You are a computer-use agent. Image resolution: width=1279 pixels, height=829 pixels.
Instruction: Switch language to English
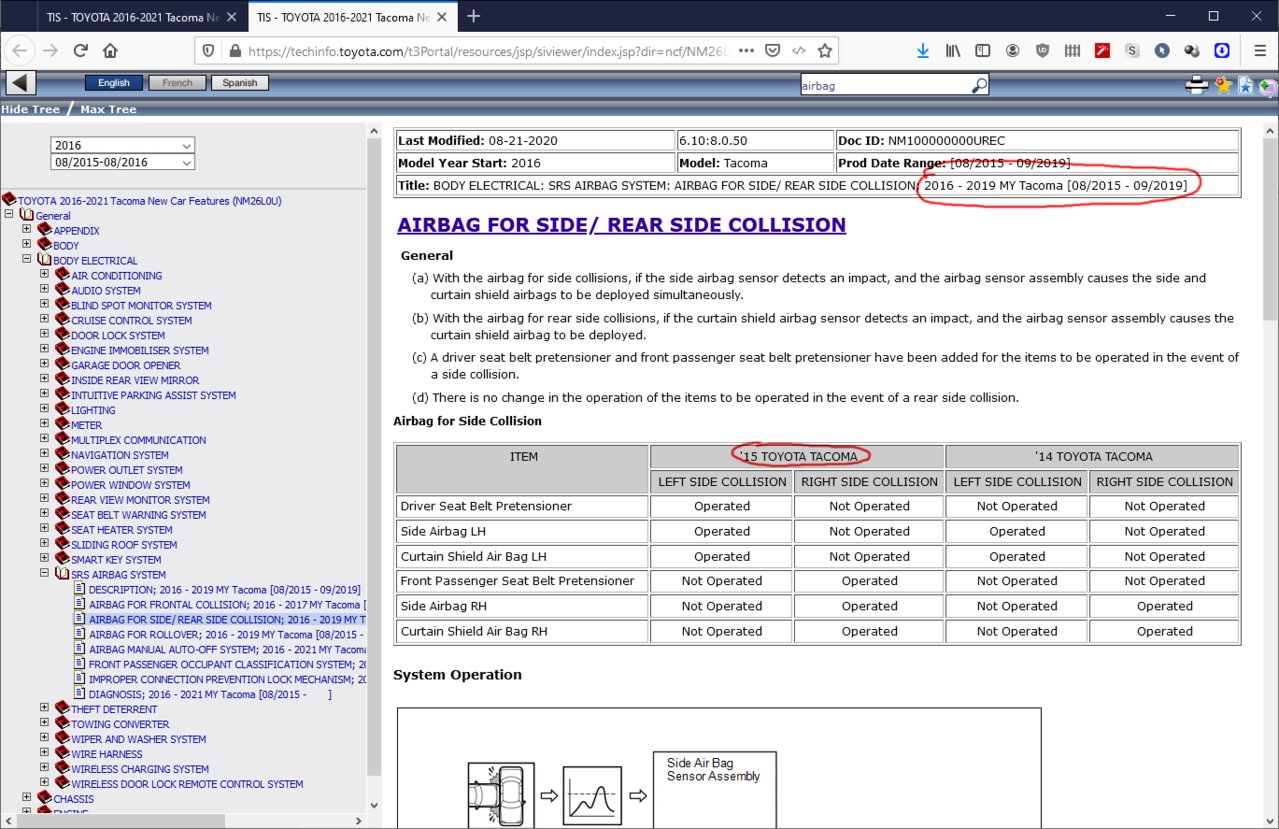pos(113,83)
